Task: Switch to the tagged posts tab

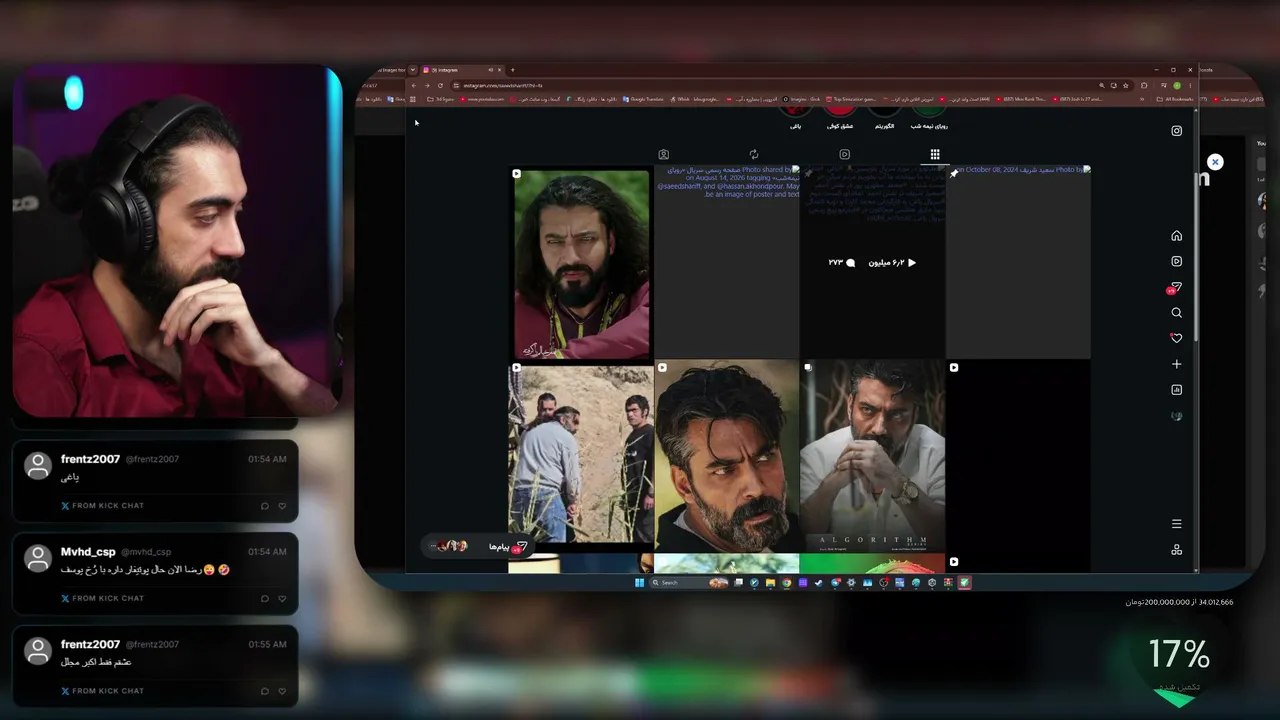Action: pos(663,155)
